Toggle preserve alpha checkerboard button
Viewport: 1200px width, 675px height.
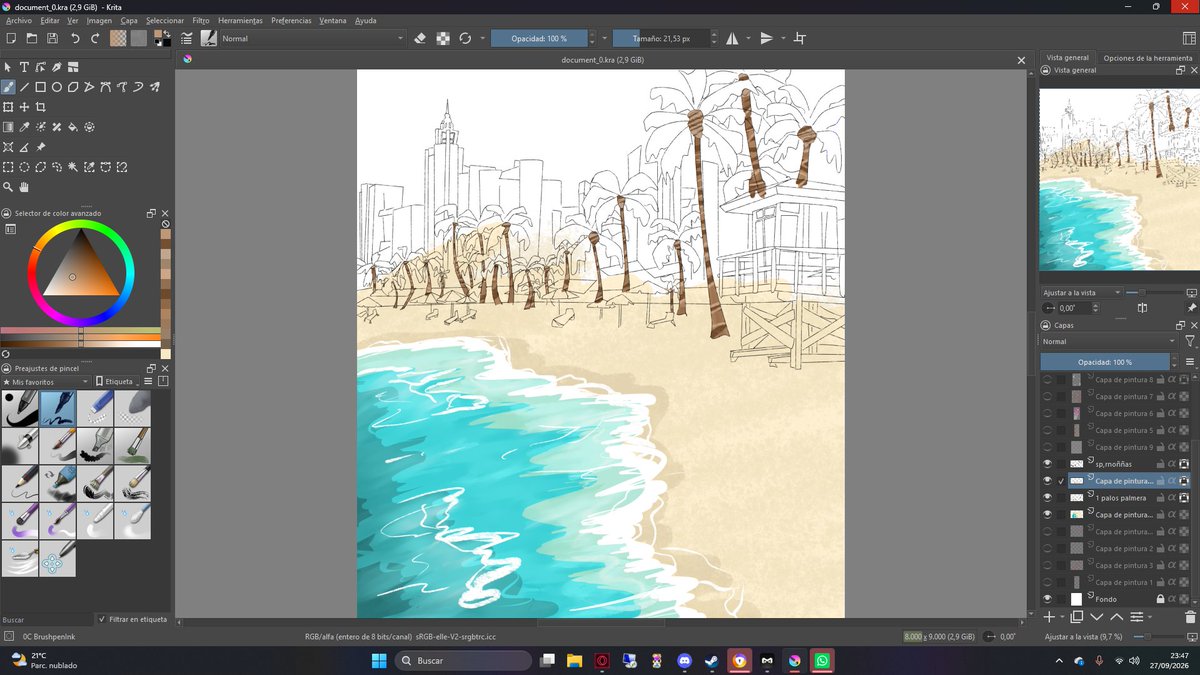click(442, 38)
